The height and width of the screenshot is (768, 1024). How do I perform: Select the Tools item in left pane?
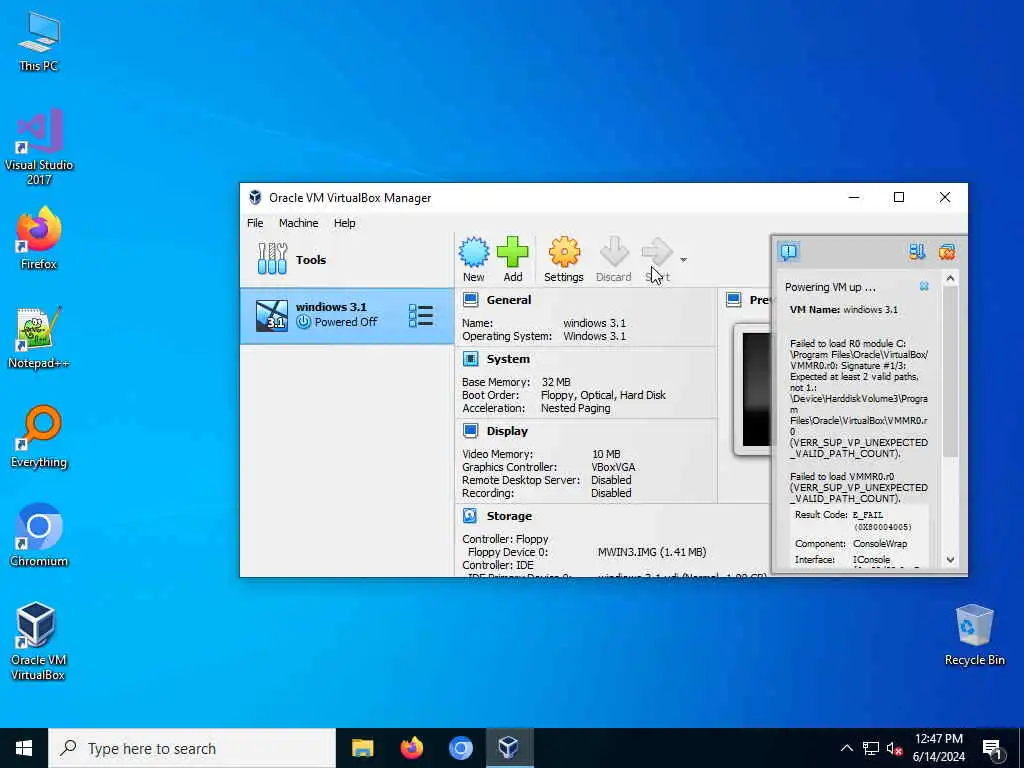click(346, 259)
